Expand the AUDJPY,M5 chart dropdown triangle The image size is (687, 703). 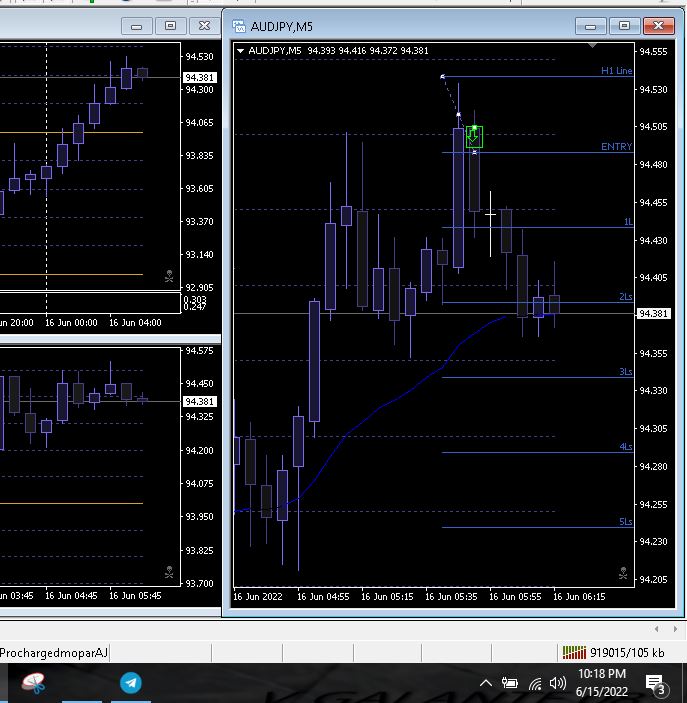pyautogui.click(x=241, y=50)
